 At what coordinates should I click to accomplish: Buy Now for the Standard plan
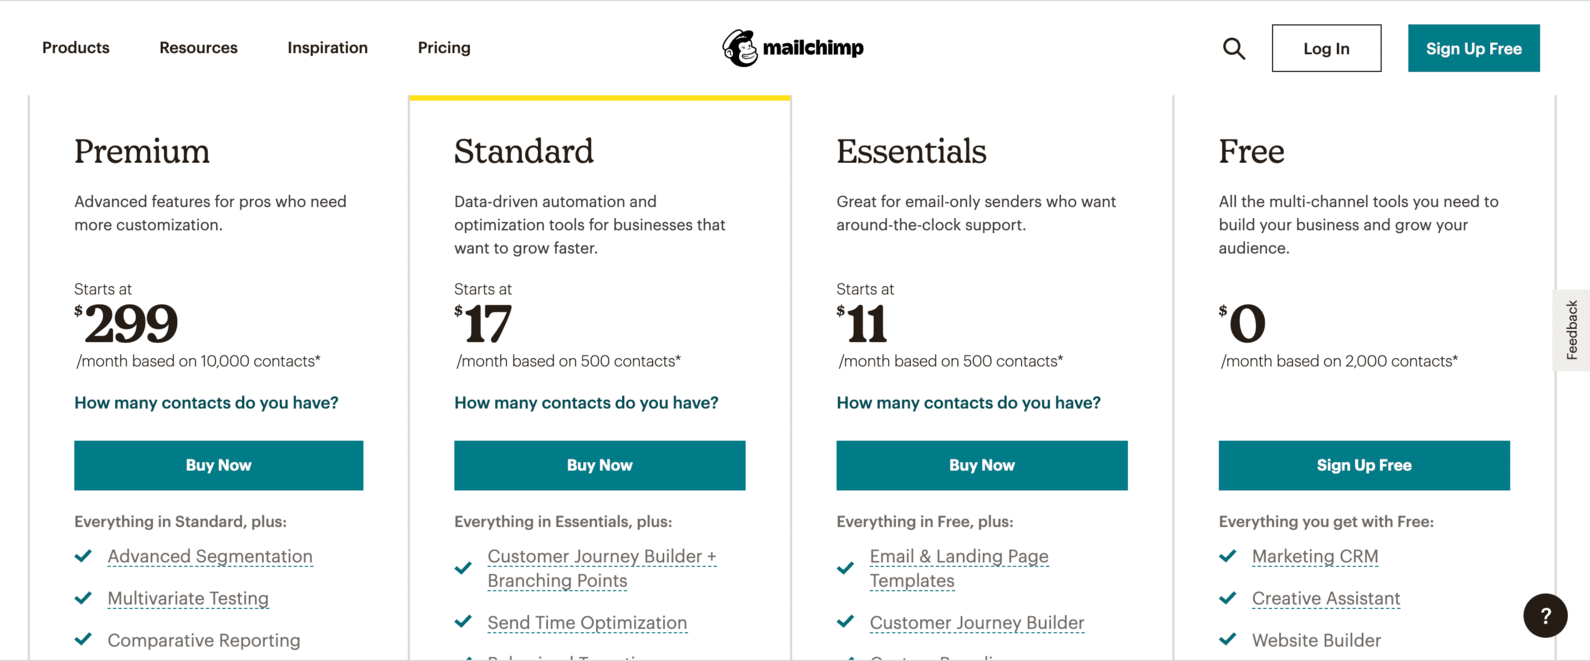pos(599,465)
